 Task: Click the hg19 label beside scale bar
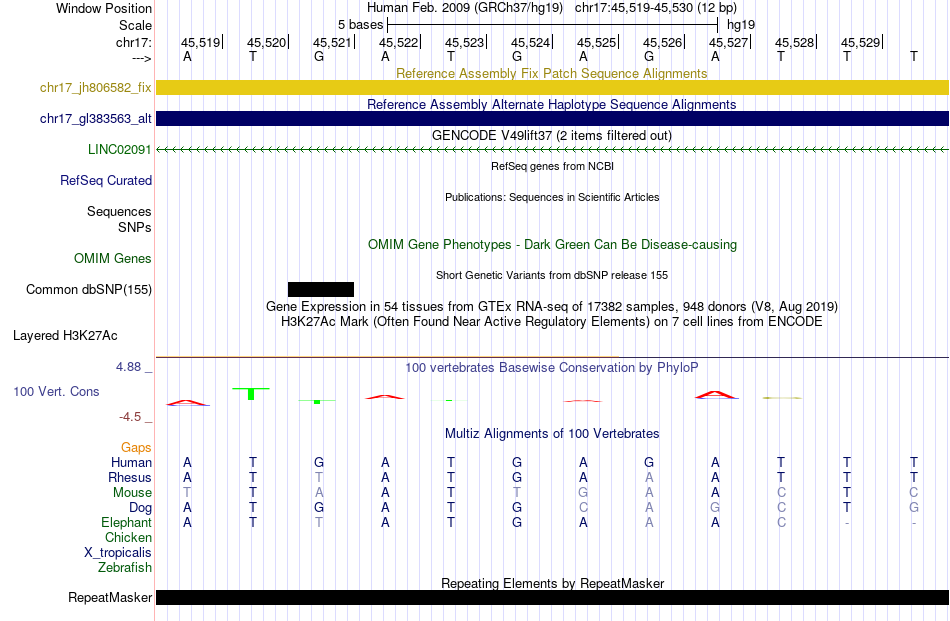[x=741, y=25]
